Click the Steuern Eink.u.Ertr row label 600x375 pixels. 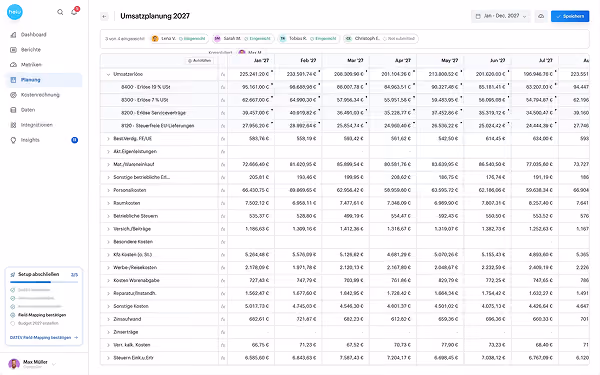[x=134, y=358]
